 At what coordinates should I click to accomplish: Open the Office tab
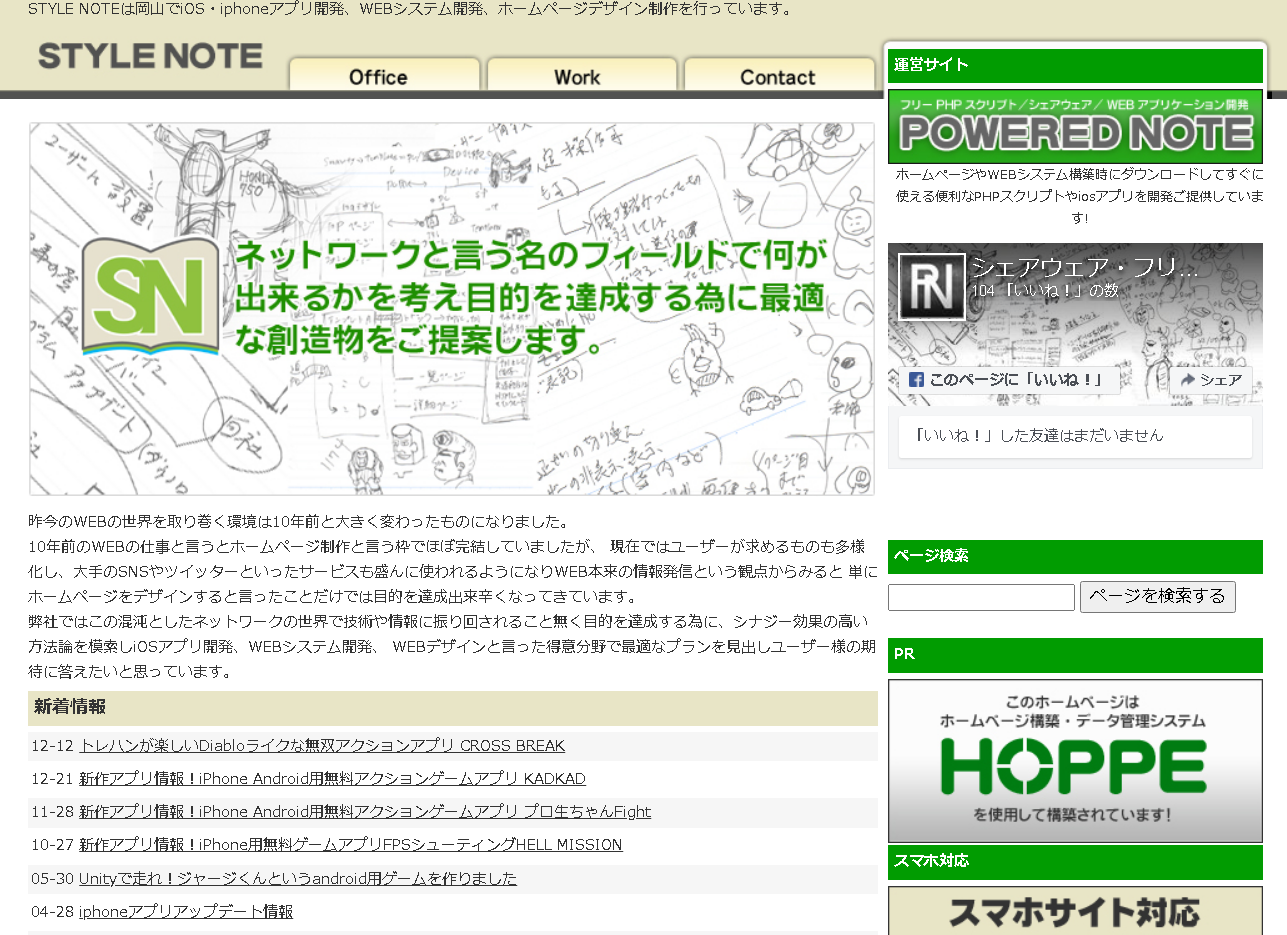386,75
